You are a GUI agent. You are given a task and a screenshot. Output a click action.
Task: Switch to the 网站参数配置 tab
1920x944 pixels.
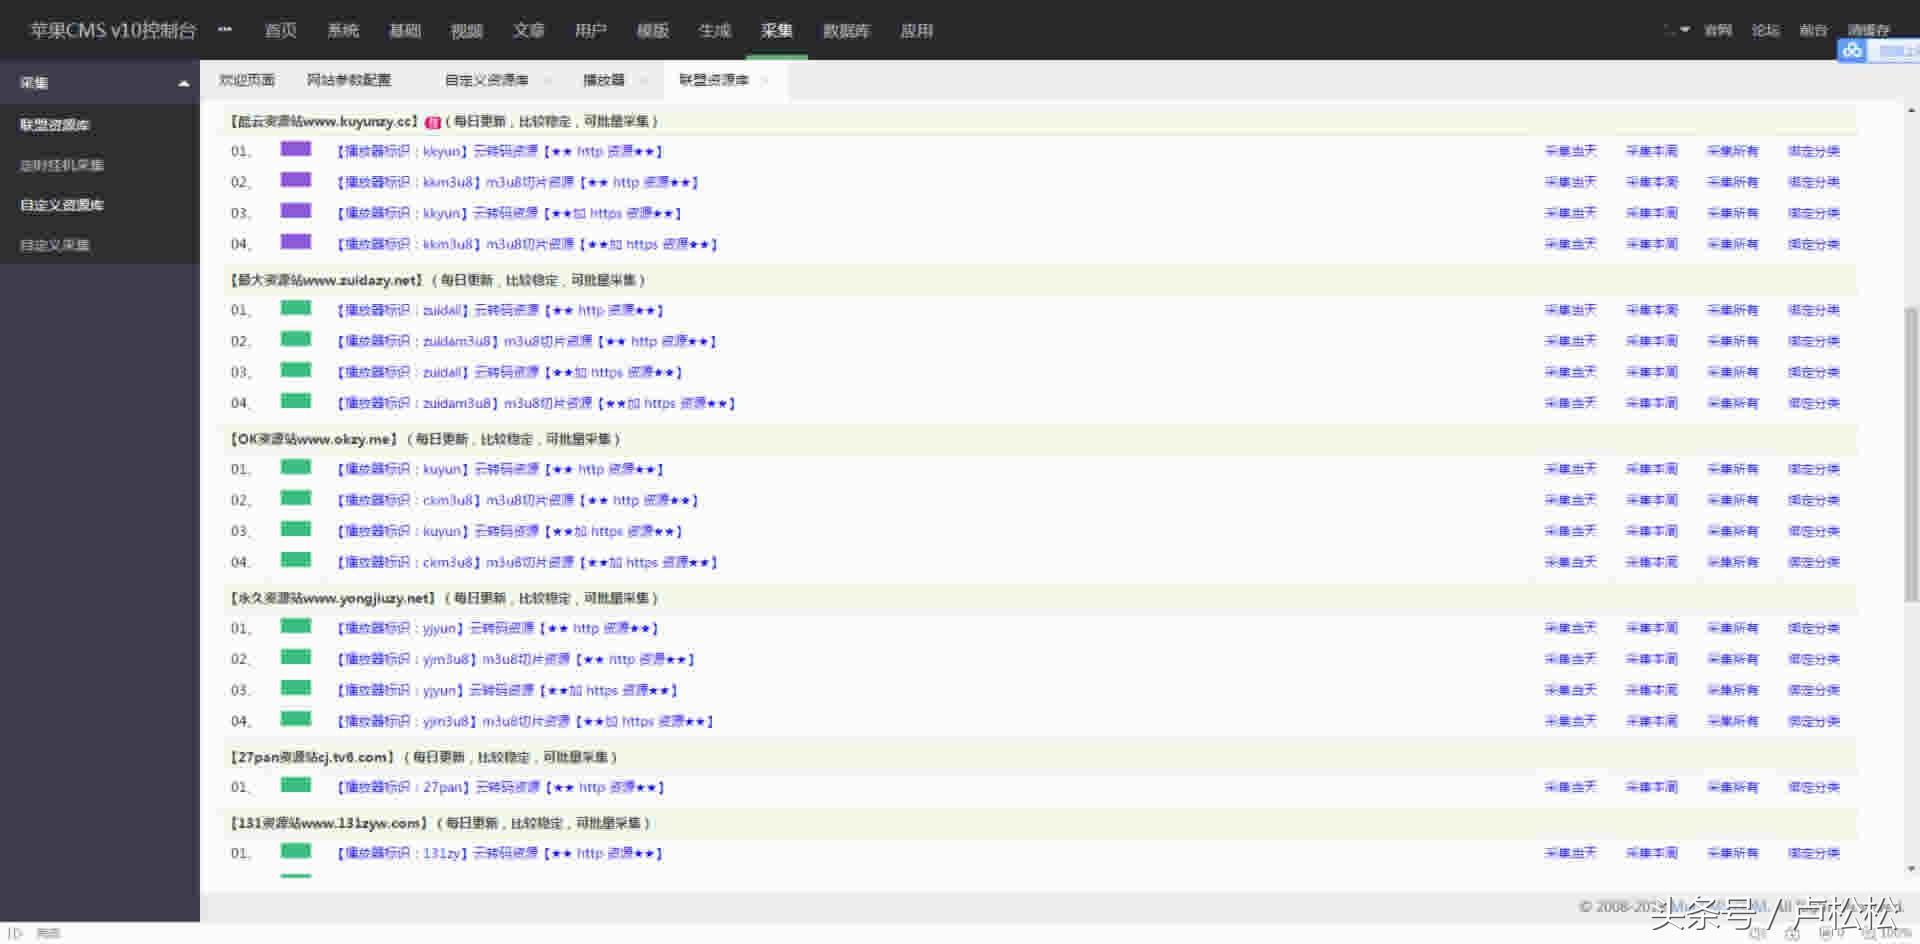tap(349, 80)
